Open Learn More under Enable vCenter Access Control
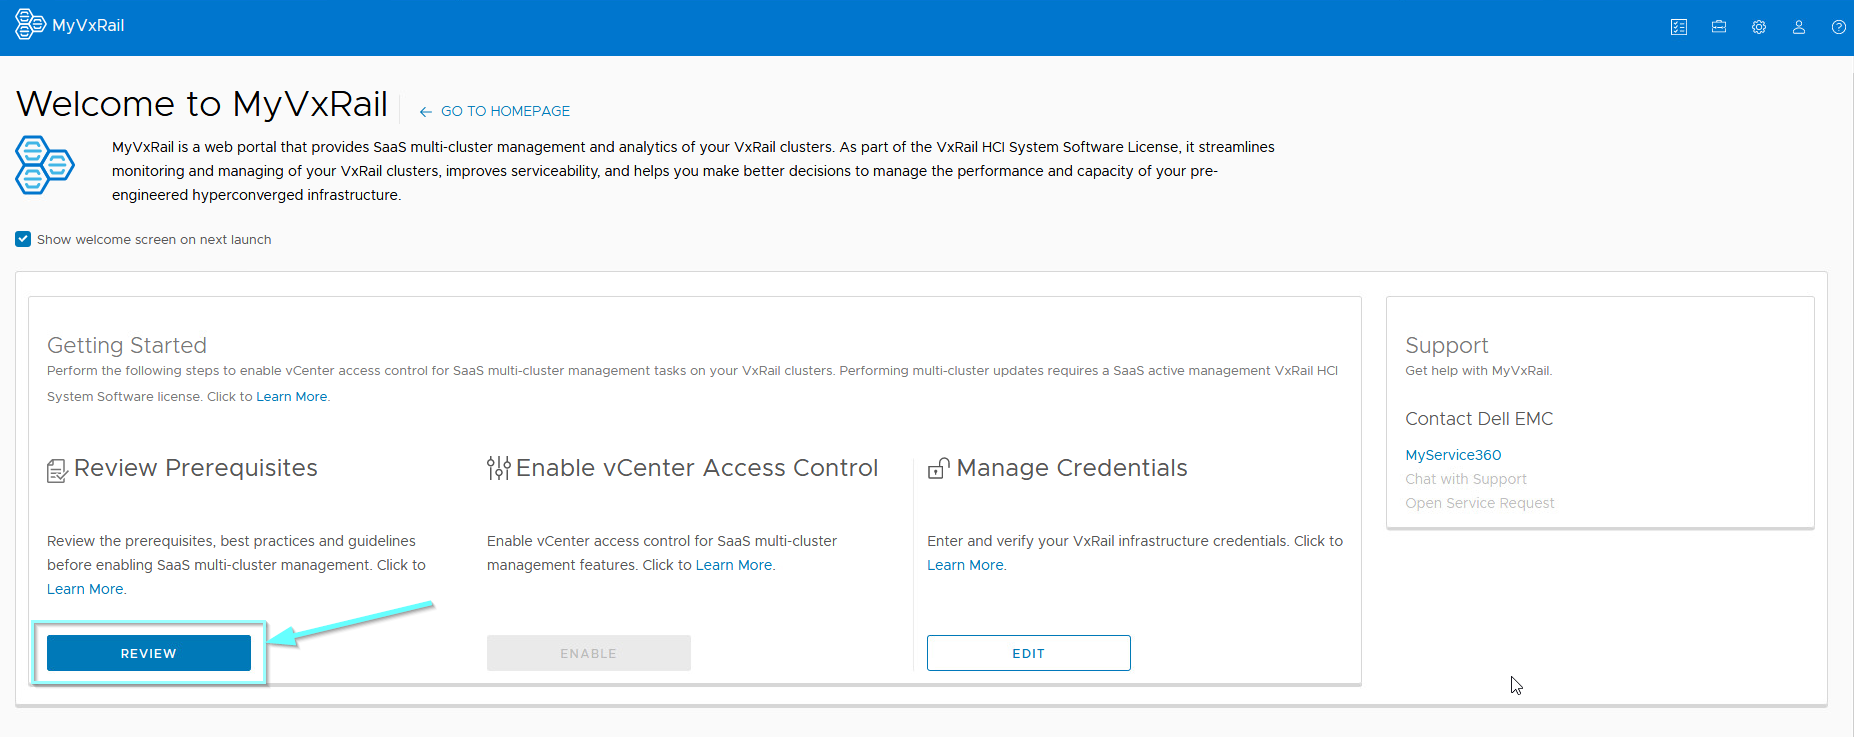Image resolution: width=1854 pixels, height=737 pixels. (x=734, y=565)
